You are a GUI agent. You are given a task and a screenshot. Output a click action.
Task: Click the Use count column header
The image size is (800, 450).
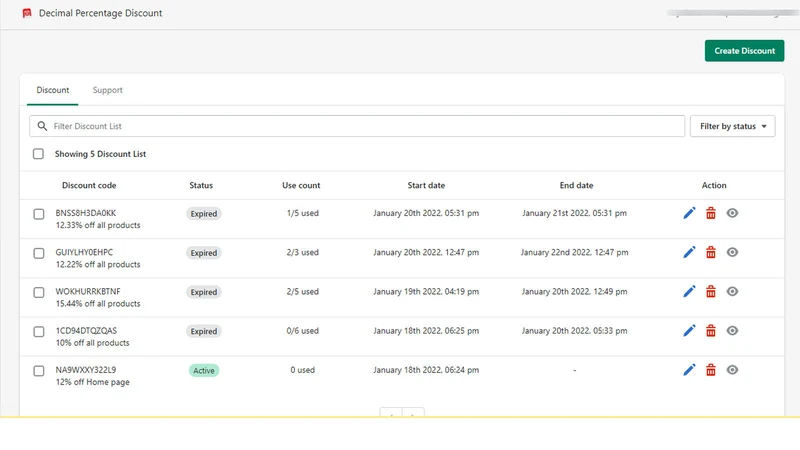[301, 186]
